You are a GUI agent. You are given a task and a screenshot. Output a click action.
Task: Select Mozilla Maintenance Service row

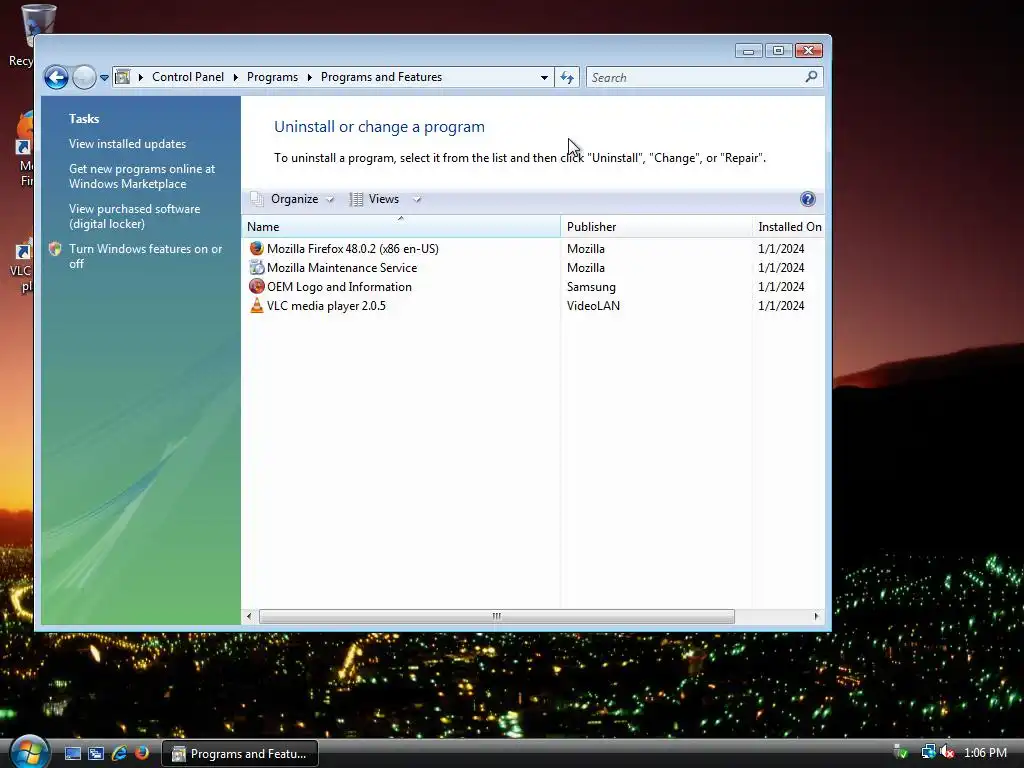[x=533, y=268]
